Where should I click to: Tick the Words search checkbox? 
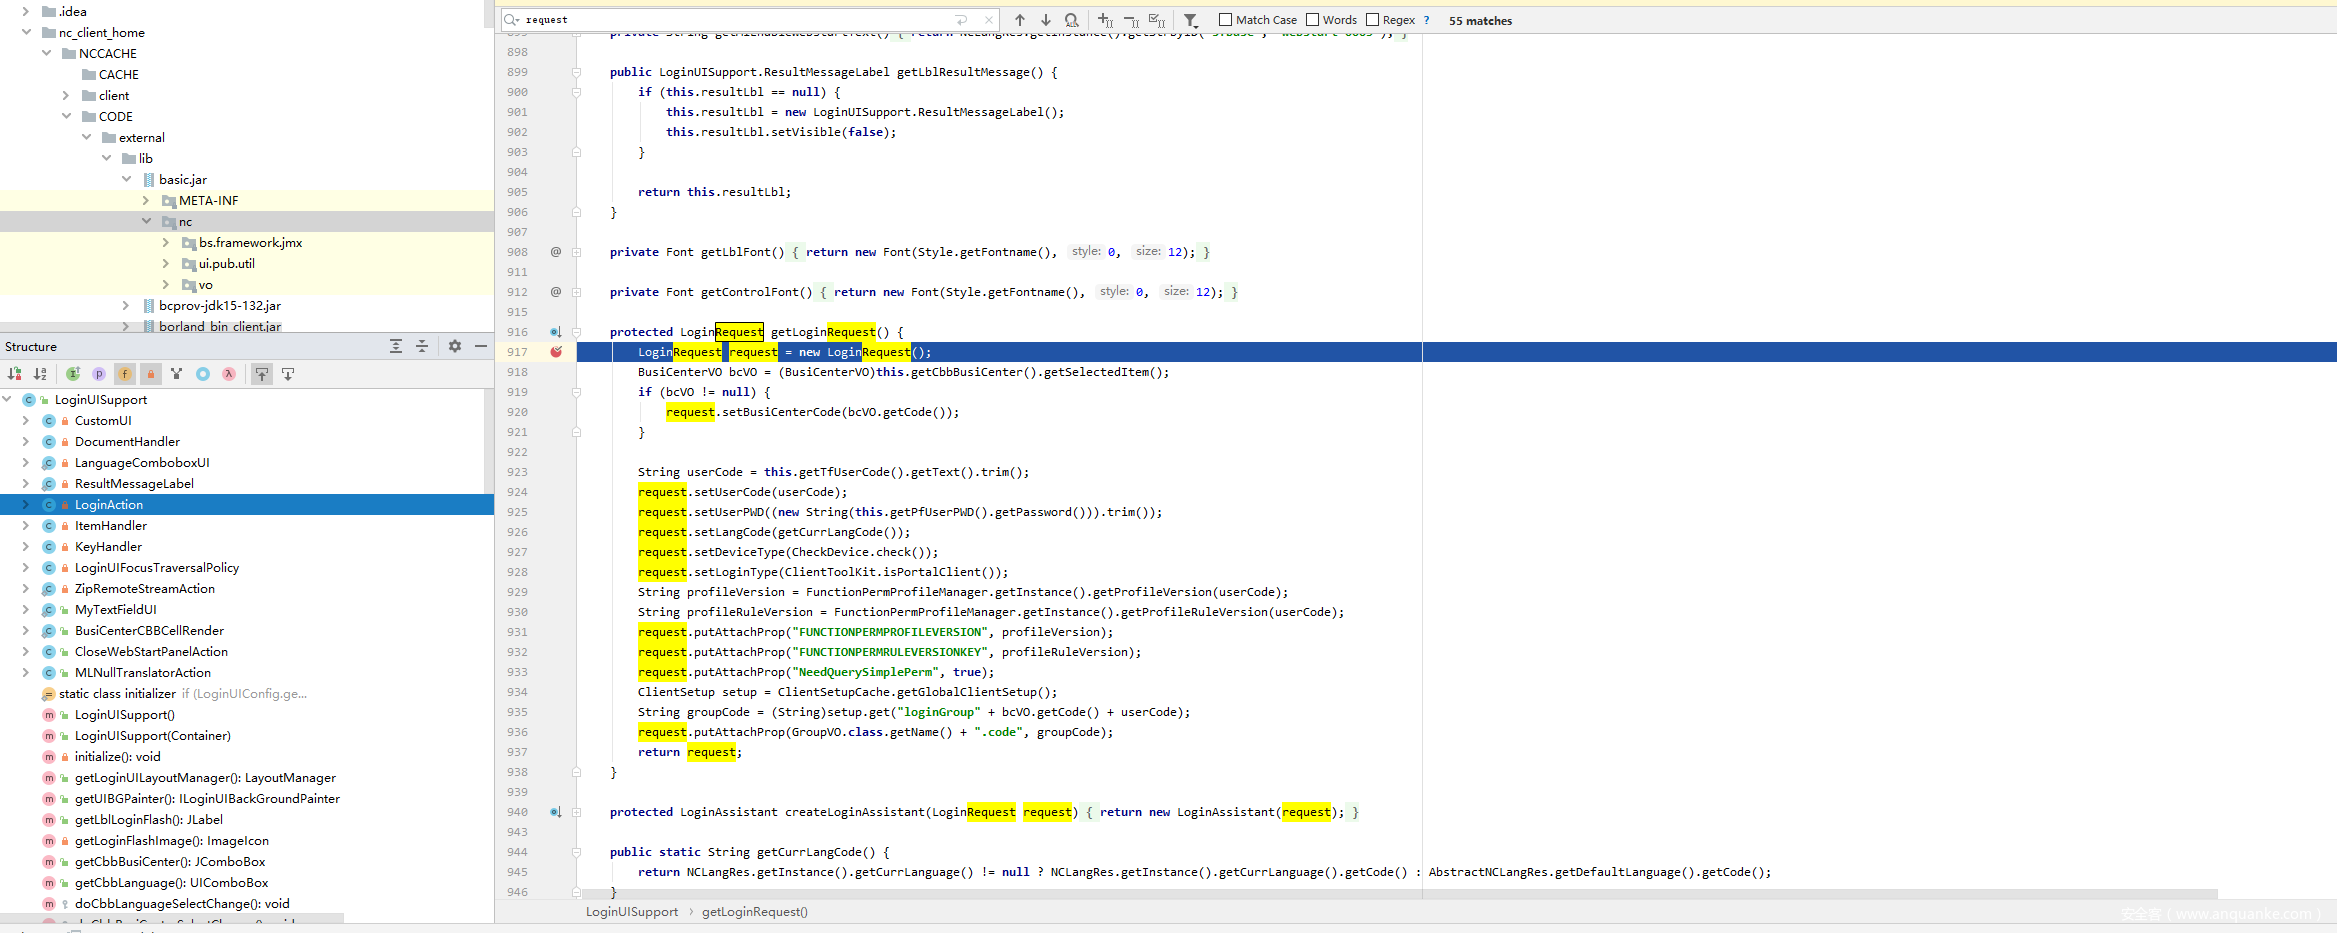(1312, 20)
